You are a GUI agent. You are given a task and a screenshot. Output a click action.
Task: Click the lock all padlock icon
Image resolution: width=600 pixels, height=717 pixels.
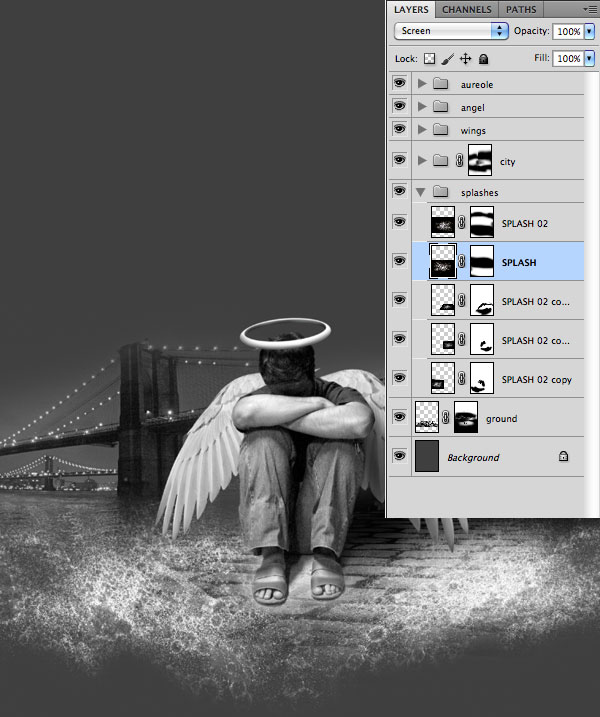pos(482,59)
